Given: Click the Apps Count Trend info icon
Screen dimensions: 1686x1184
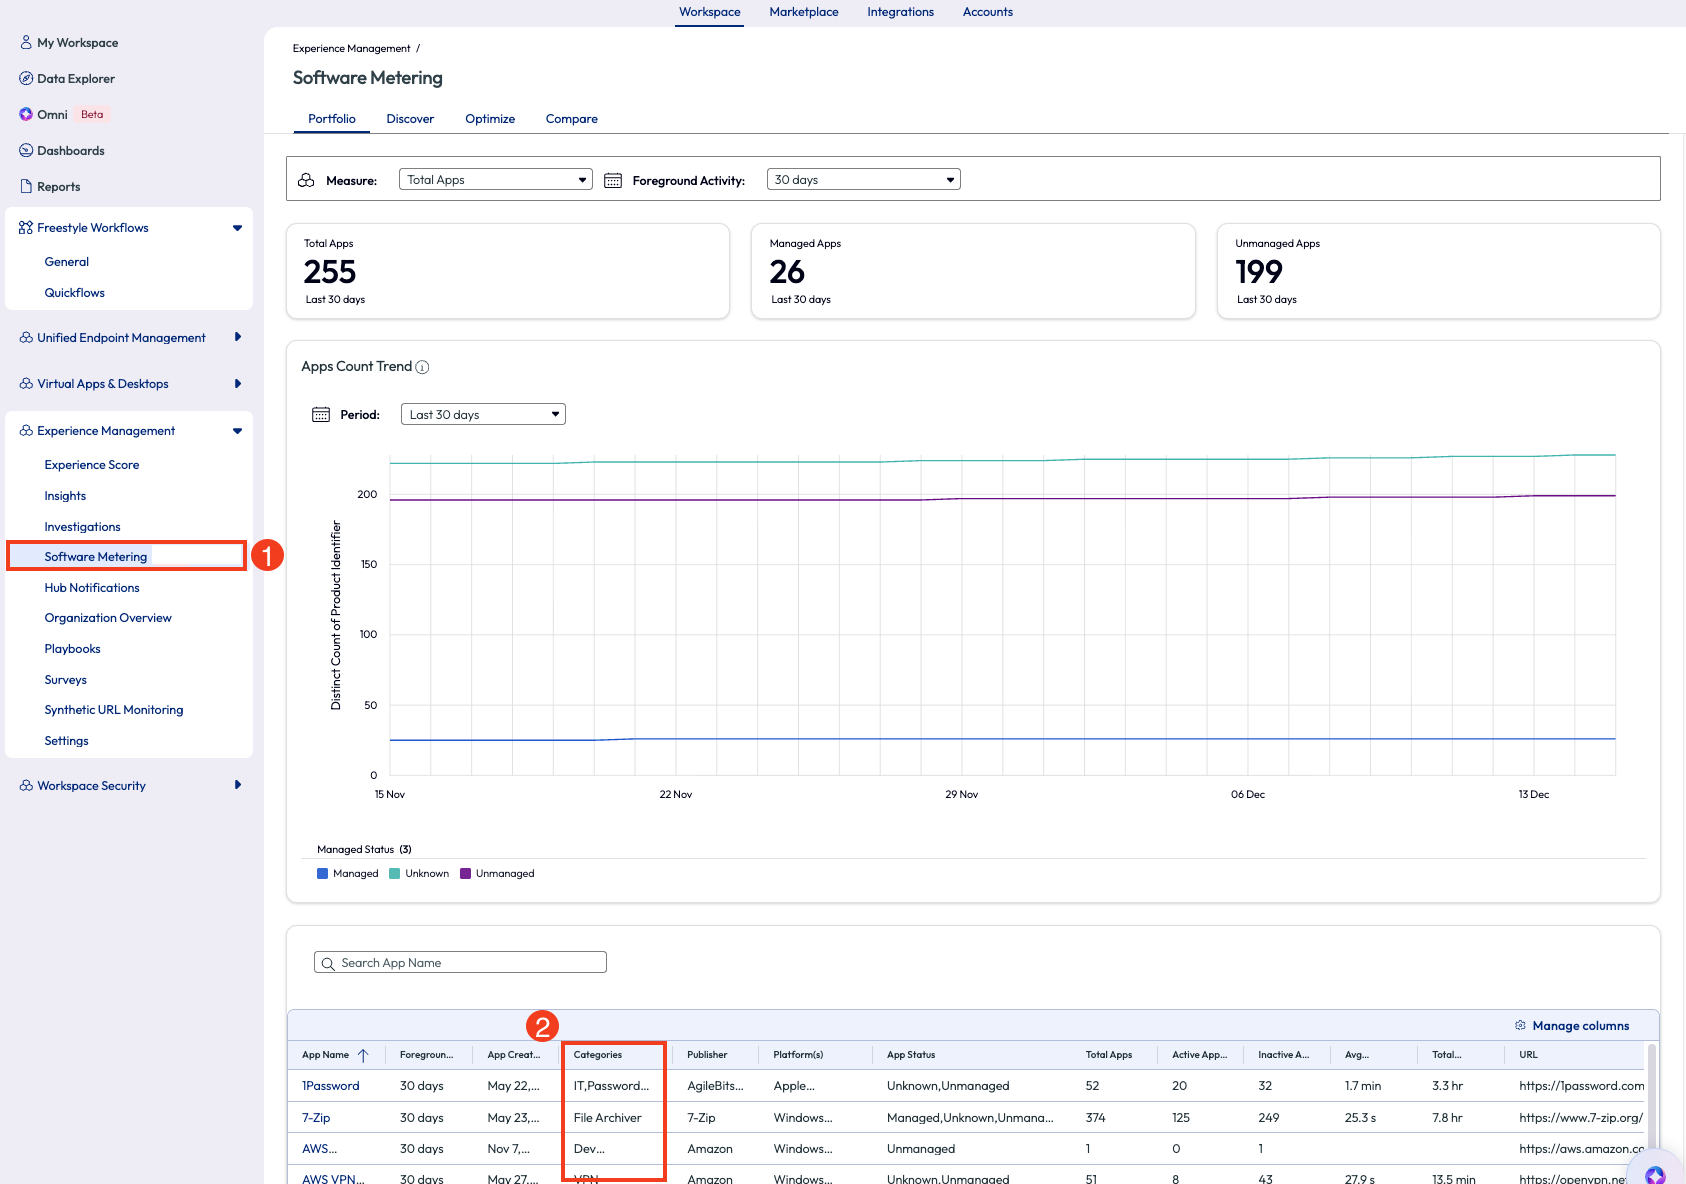Looking at the screenshot, I should [422, 367].
